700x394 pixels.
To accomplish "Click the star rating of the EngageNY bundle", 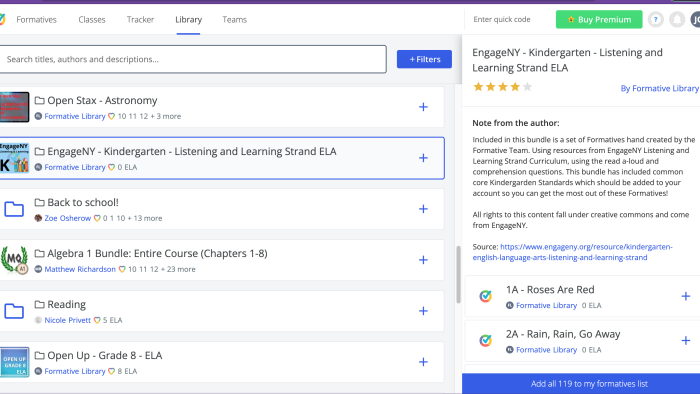I will click(x=502, y=87).
